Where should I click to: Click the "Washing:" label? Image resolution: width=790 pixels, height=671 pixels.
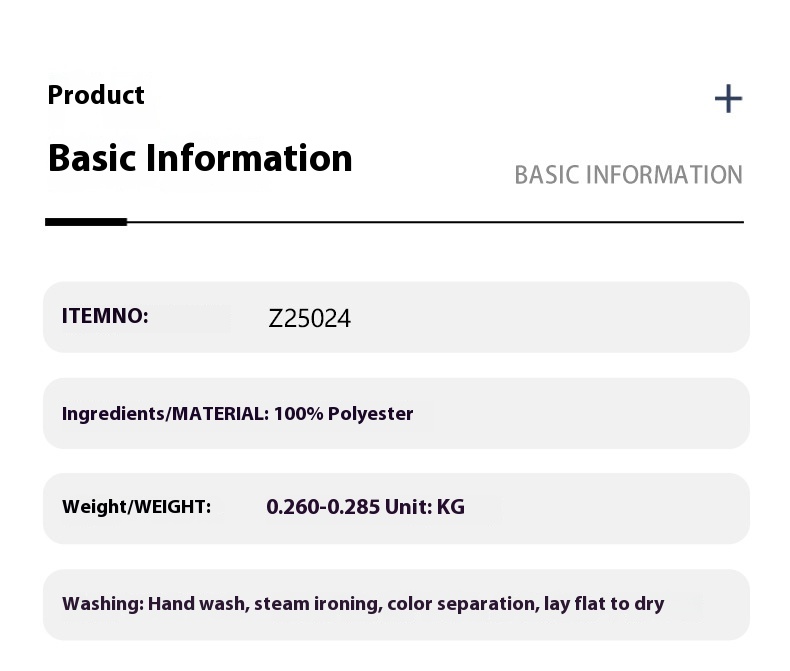click(103, 603)
